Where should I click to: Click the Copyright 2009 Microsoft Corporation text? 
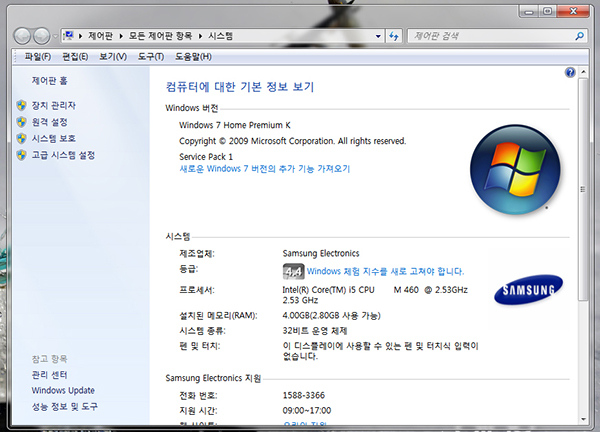coord(292,141)
